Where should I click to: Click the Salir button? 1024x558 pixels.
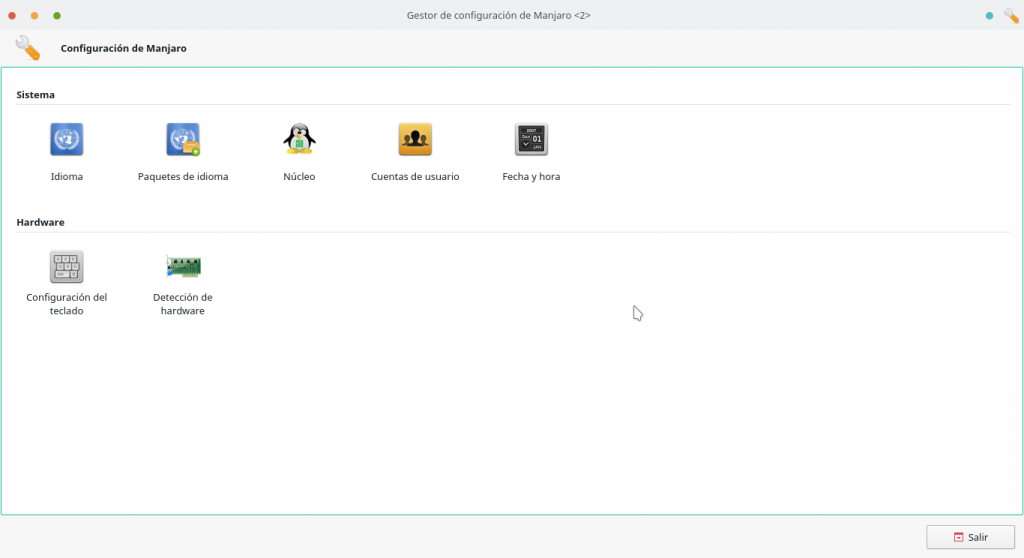click(x=970, y=537)
